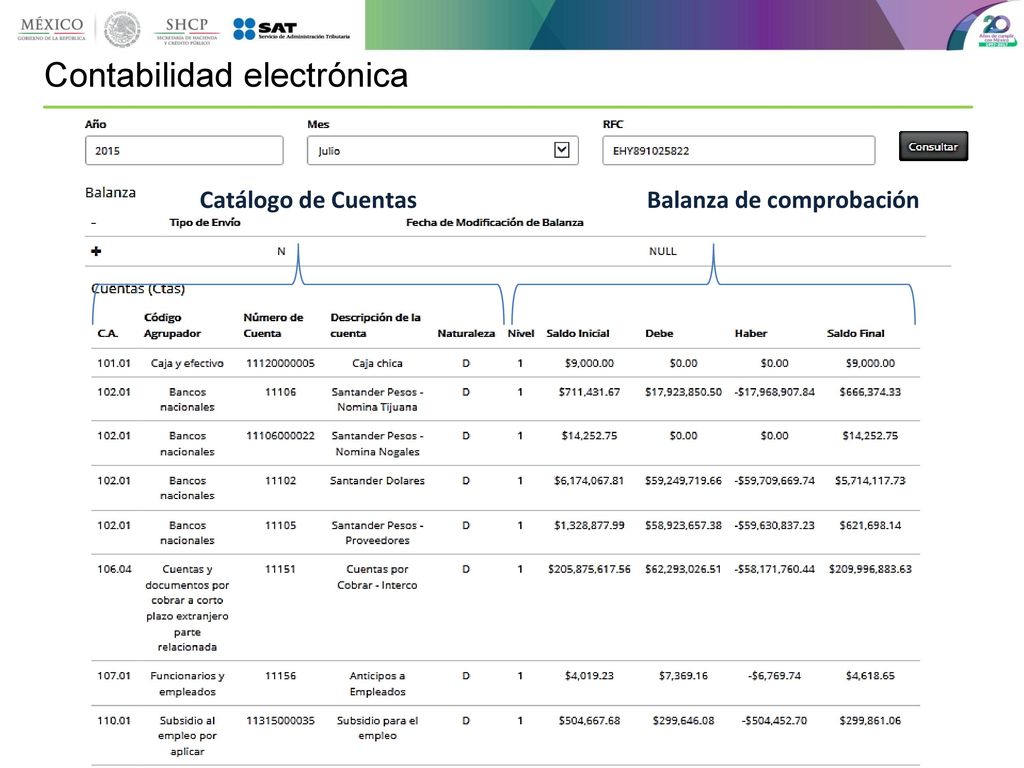The width and height of the screenshot is (1024, 768).
Task: Click the NULL modification date value
Action: coord(662,251)
